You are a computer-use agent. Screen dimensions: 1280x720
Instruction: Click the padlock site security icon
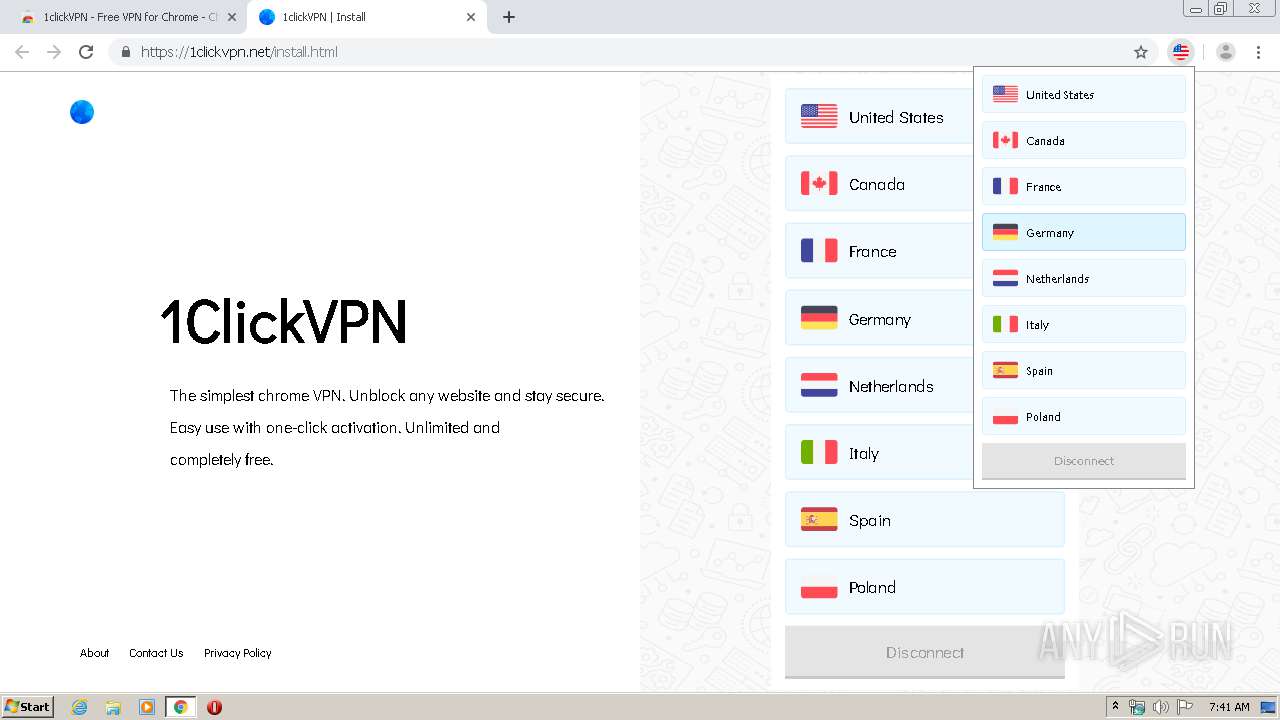[125, 52]
